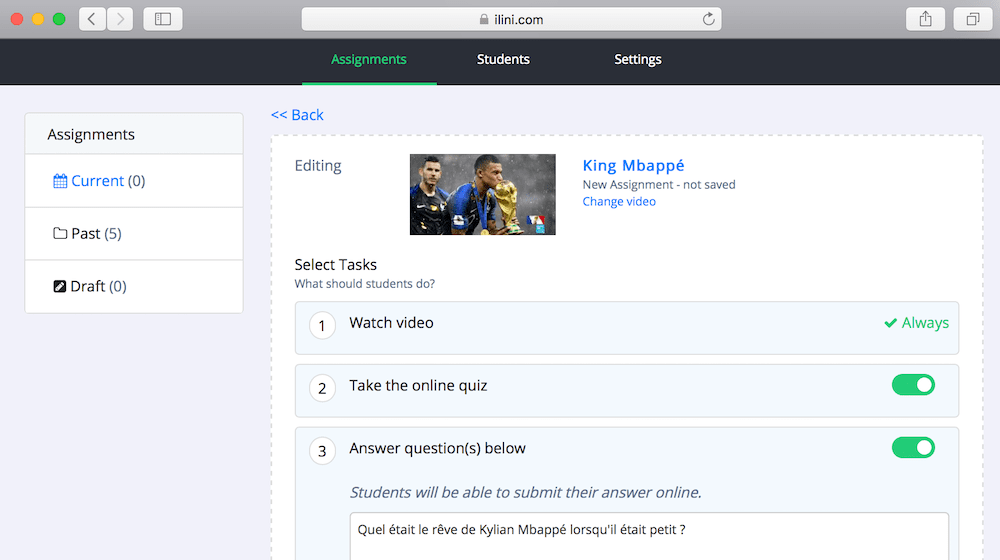Click the Safari forward arrow button
The image size is (1000, 560).
120,19
